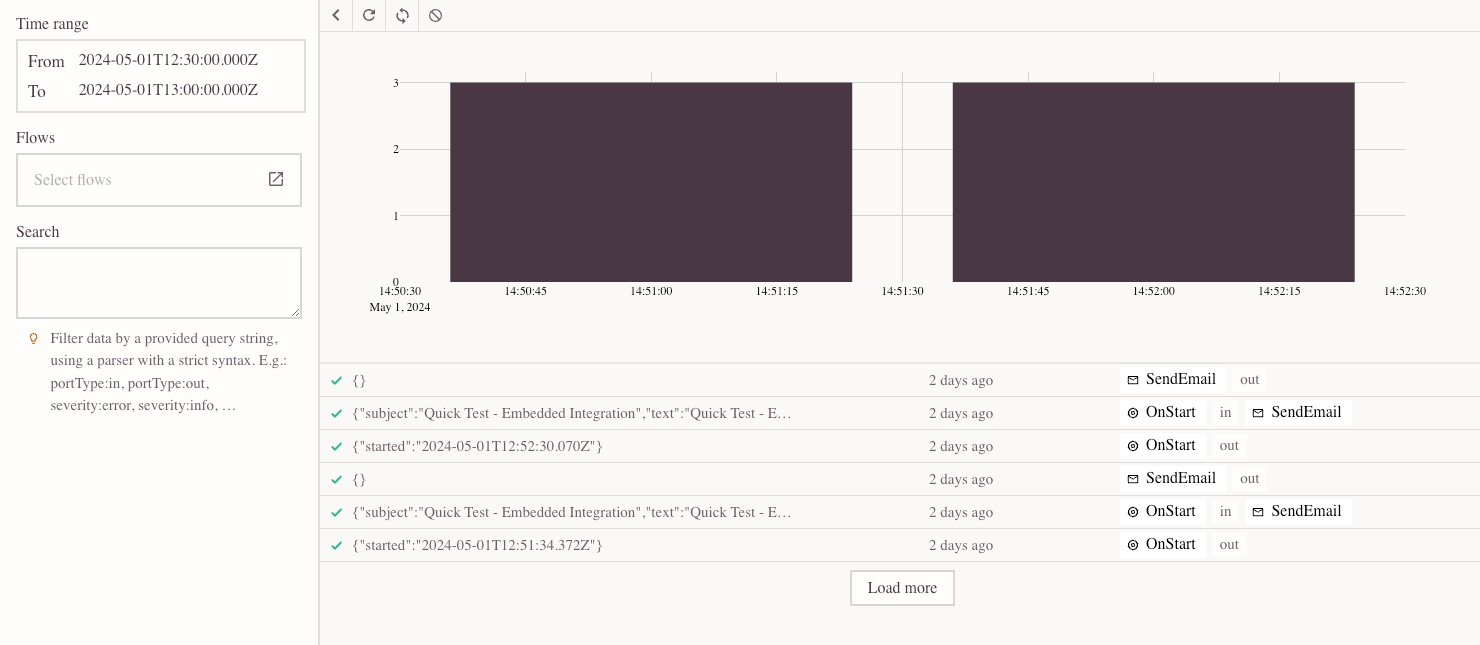
Task: Open flow picker via external-link icon
Action: click(x=276, y=179)
